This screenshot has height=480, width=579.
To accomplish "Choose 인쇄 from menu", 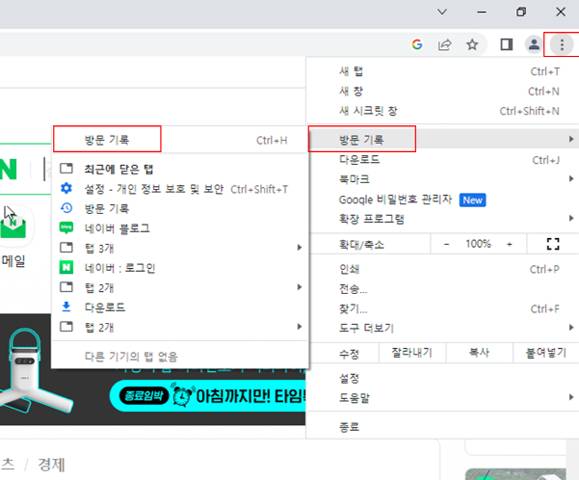I will click(442, 269).
